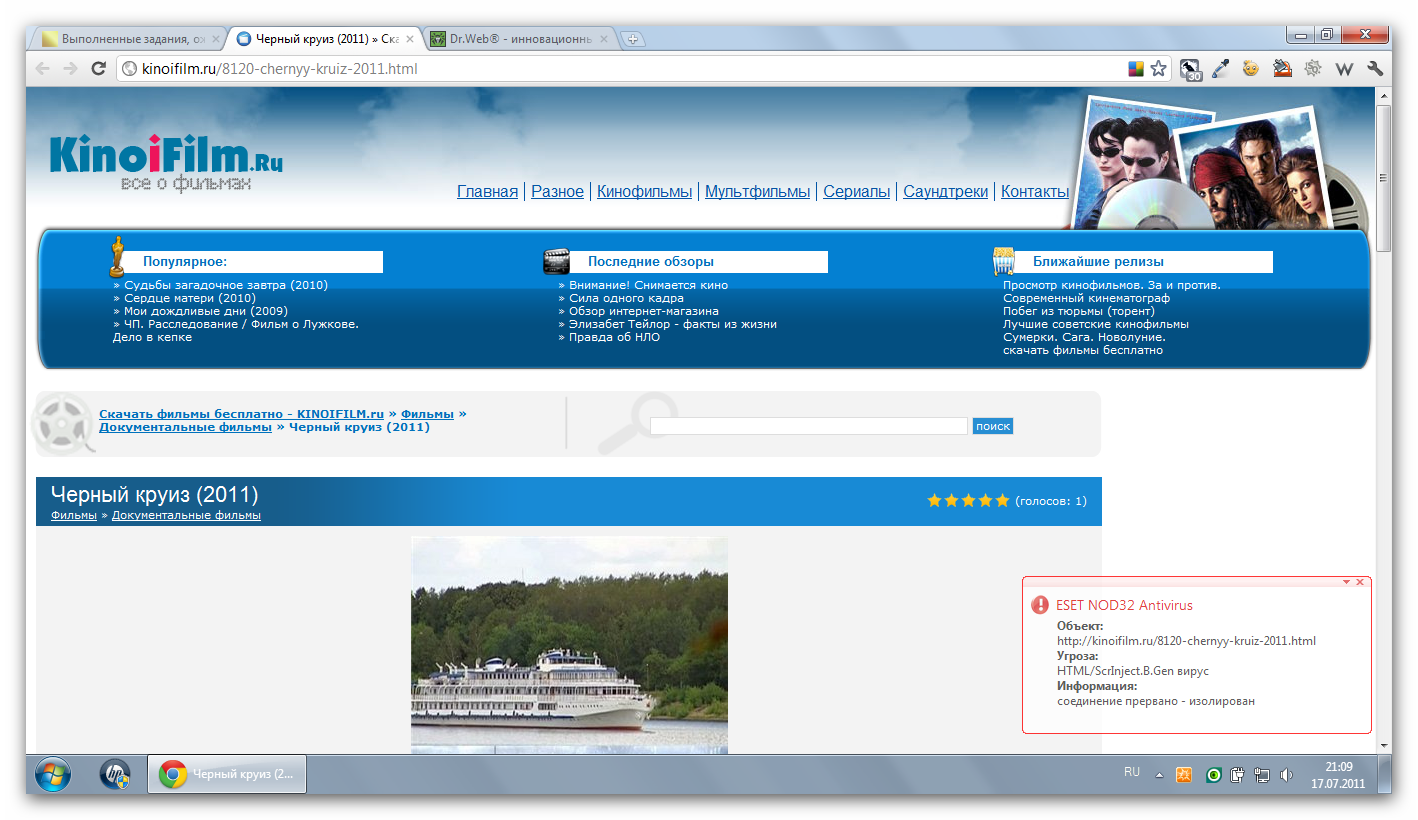Open the extension icon with 30 badge
1418x820 pixels.
click(x=1190, y=69)
